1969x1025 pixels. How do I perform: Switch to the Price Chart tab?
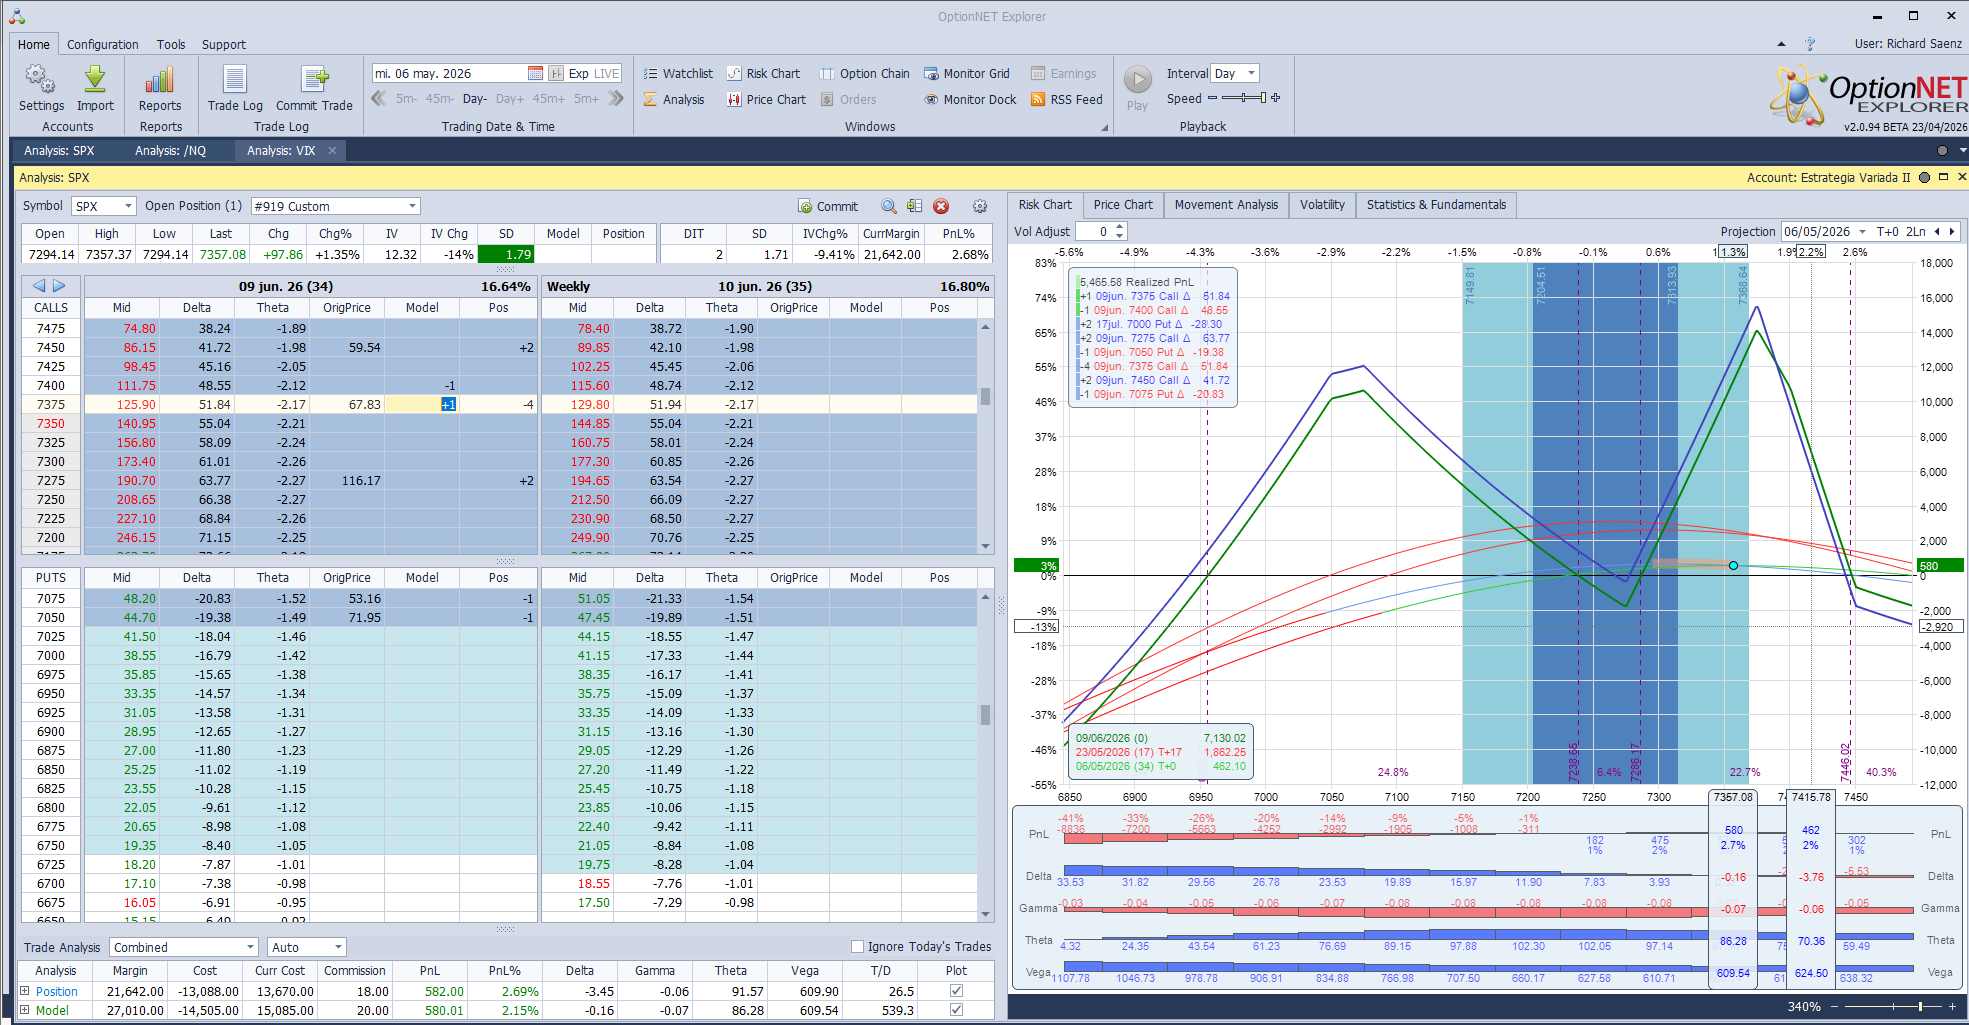(x=1123, y=205)
